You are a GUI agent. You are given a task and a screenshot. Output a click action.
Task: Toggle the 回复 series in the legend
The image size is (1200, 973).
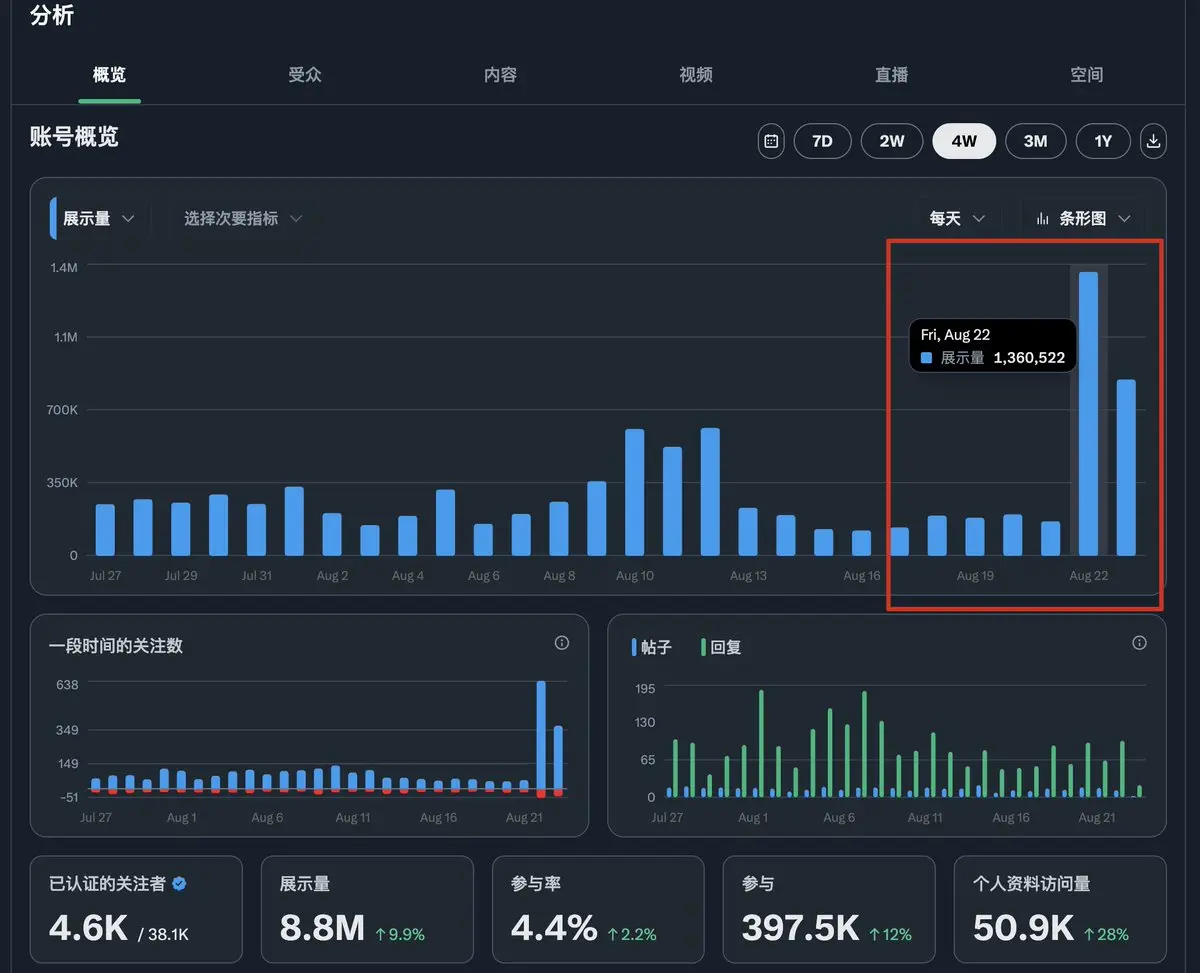tap(721, 647)
